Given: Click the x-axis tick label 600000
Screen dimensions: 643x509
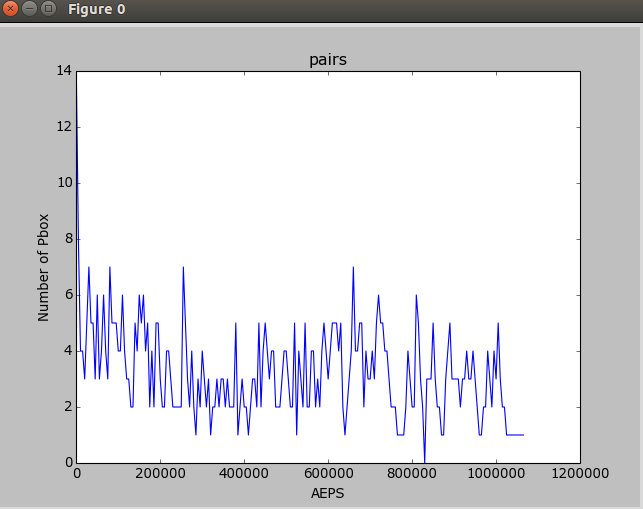Looking at the screenshot, I should click(328, 474).
